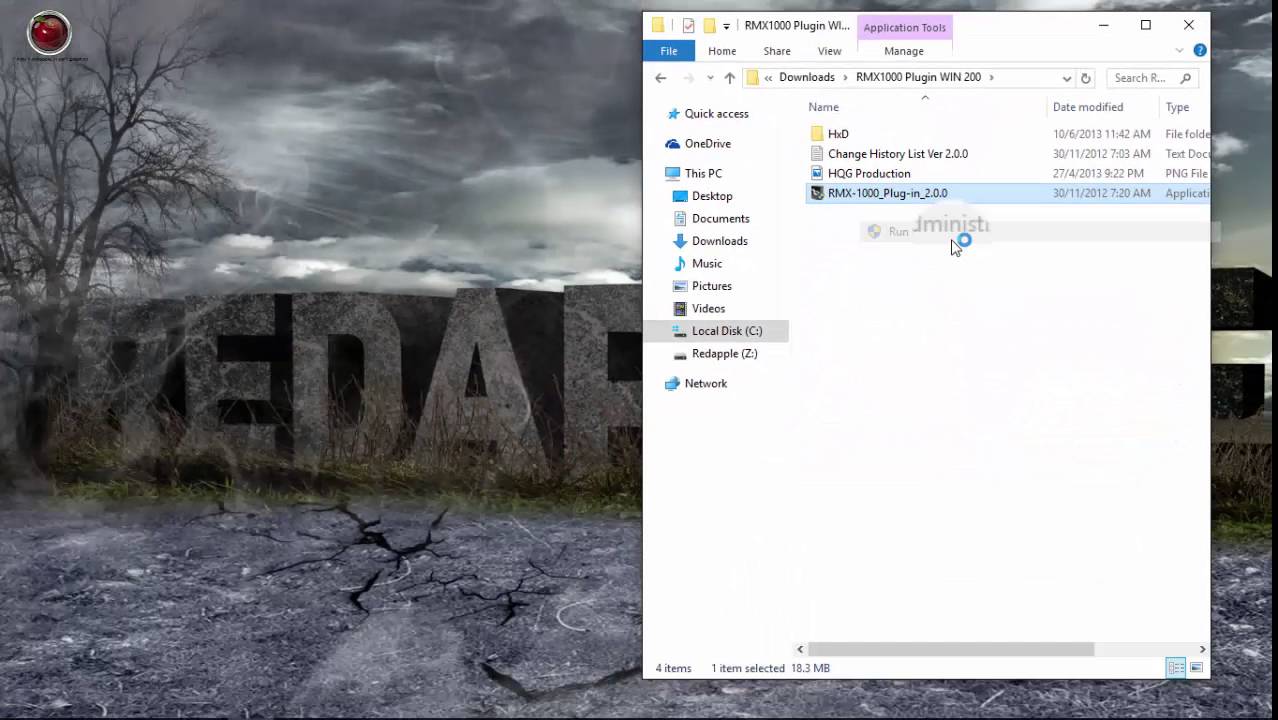Select Quick access in the navigation pane
The image size is (1278, 720).
[716, 114]
